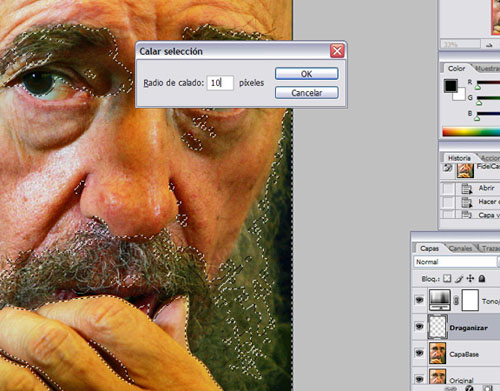This screenshot has width=500, height=391.
Task: Click the Original layer thumbnail
Action: (x=437, y=377)
